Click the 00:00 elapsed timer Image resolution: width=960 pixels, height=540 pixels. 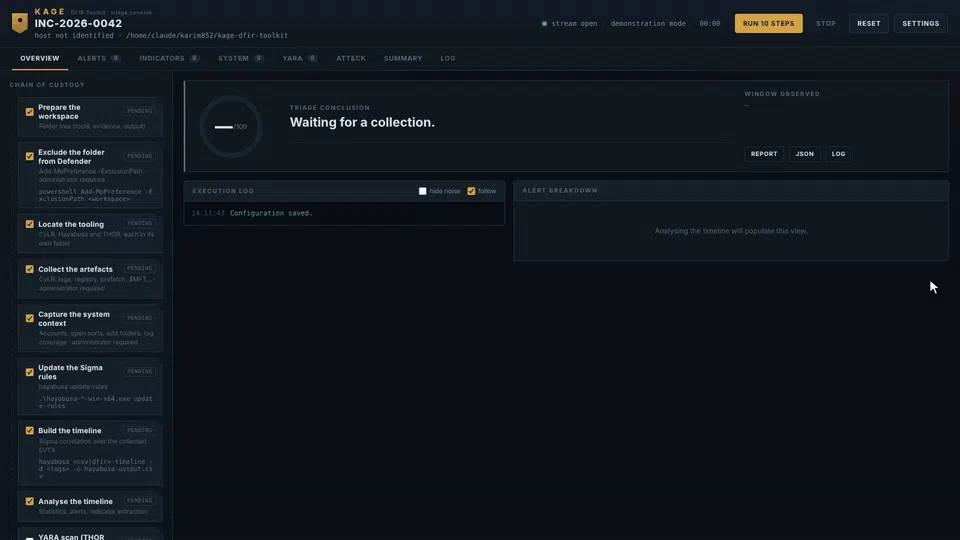[710, 24]
